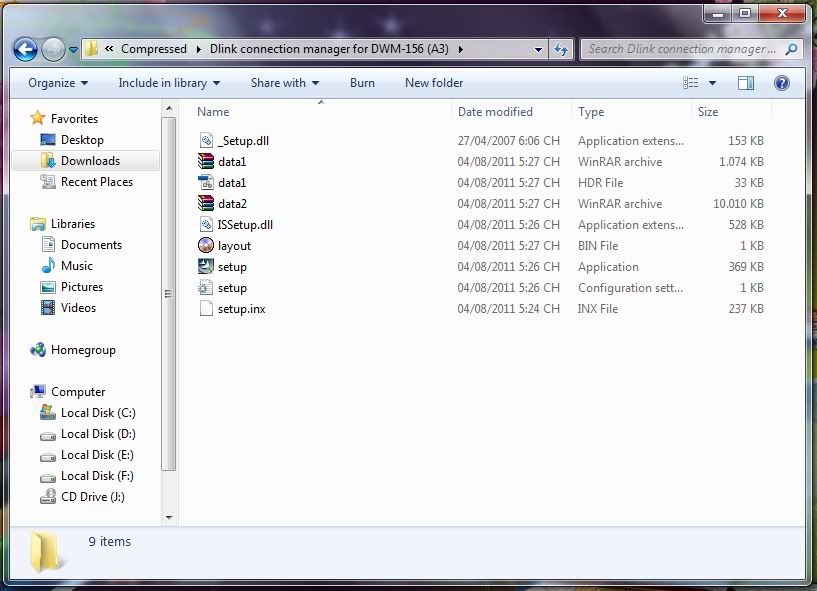Close the Explorer window
Viewport: 817px width, 591px height.
coord(782,14)
